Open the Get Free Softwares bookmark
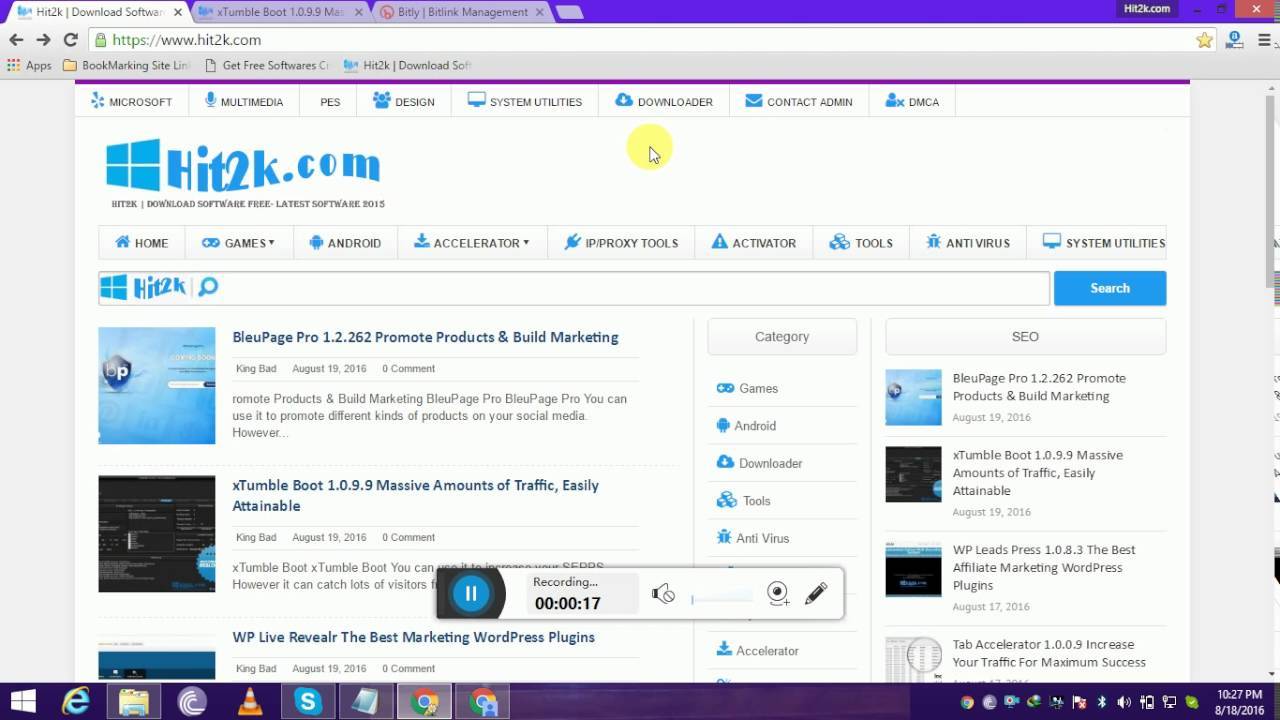Image resolution: width=1280 pixels, height=720 pixels. click(x=266, y=65)
